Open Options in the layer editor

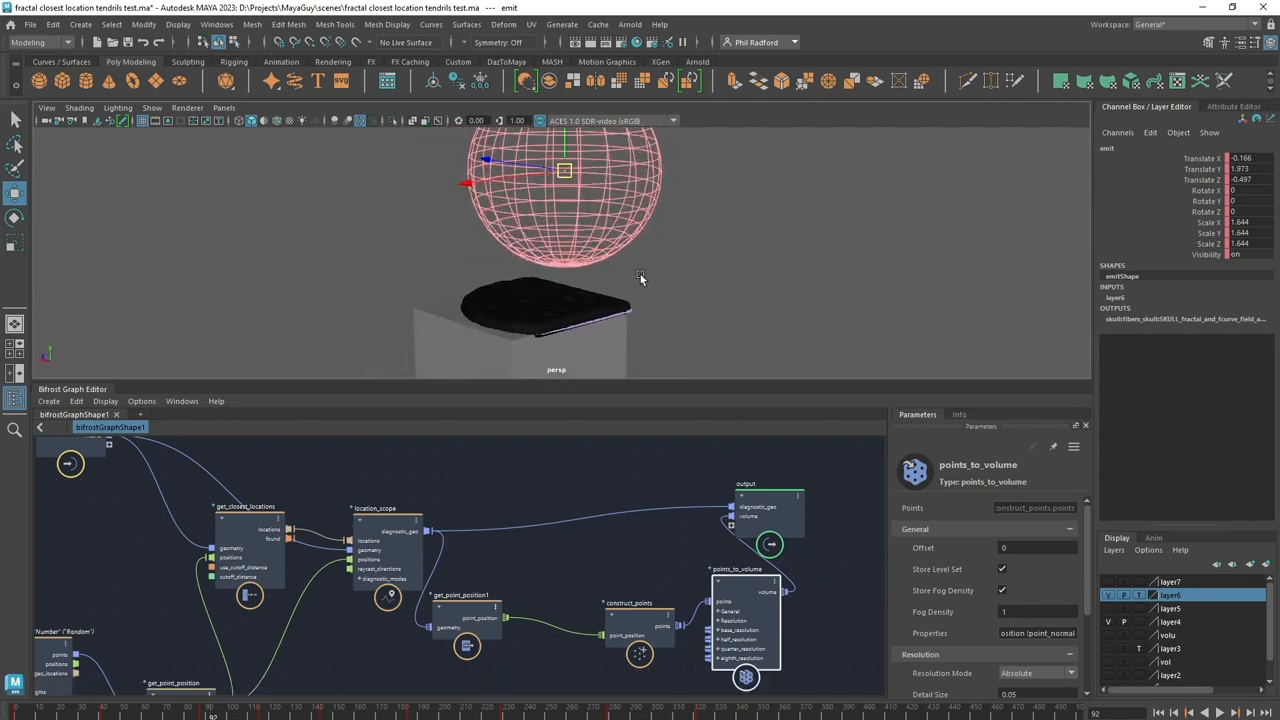[x=1147, y=550]
